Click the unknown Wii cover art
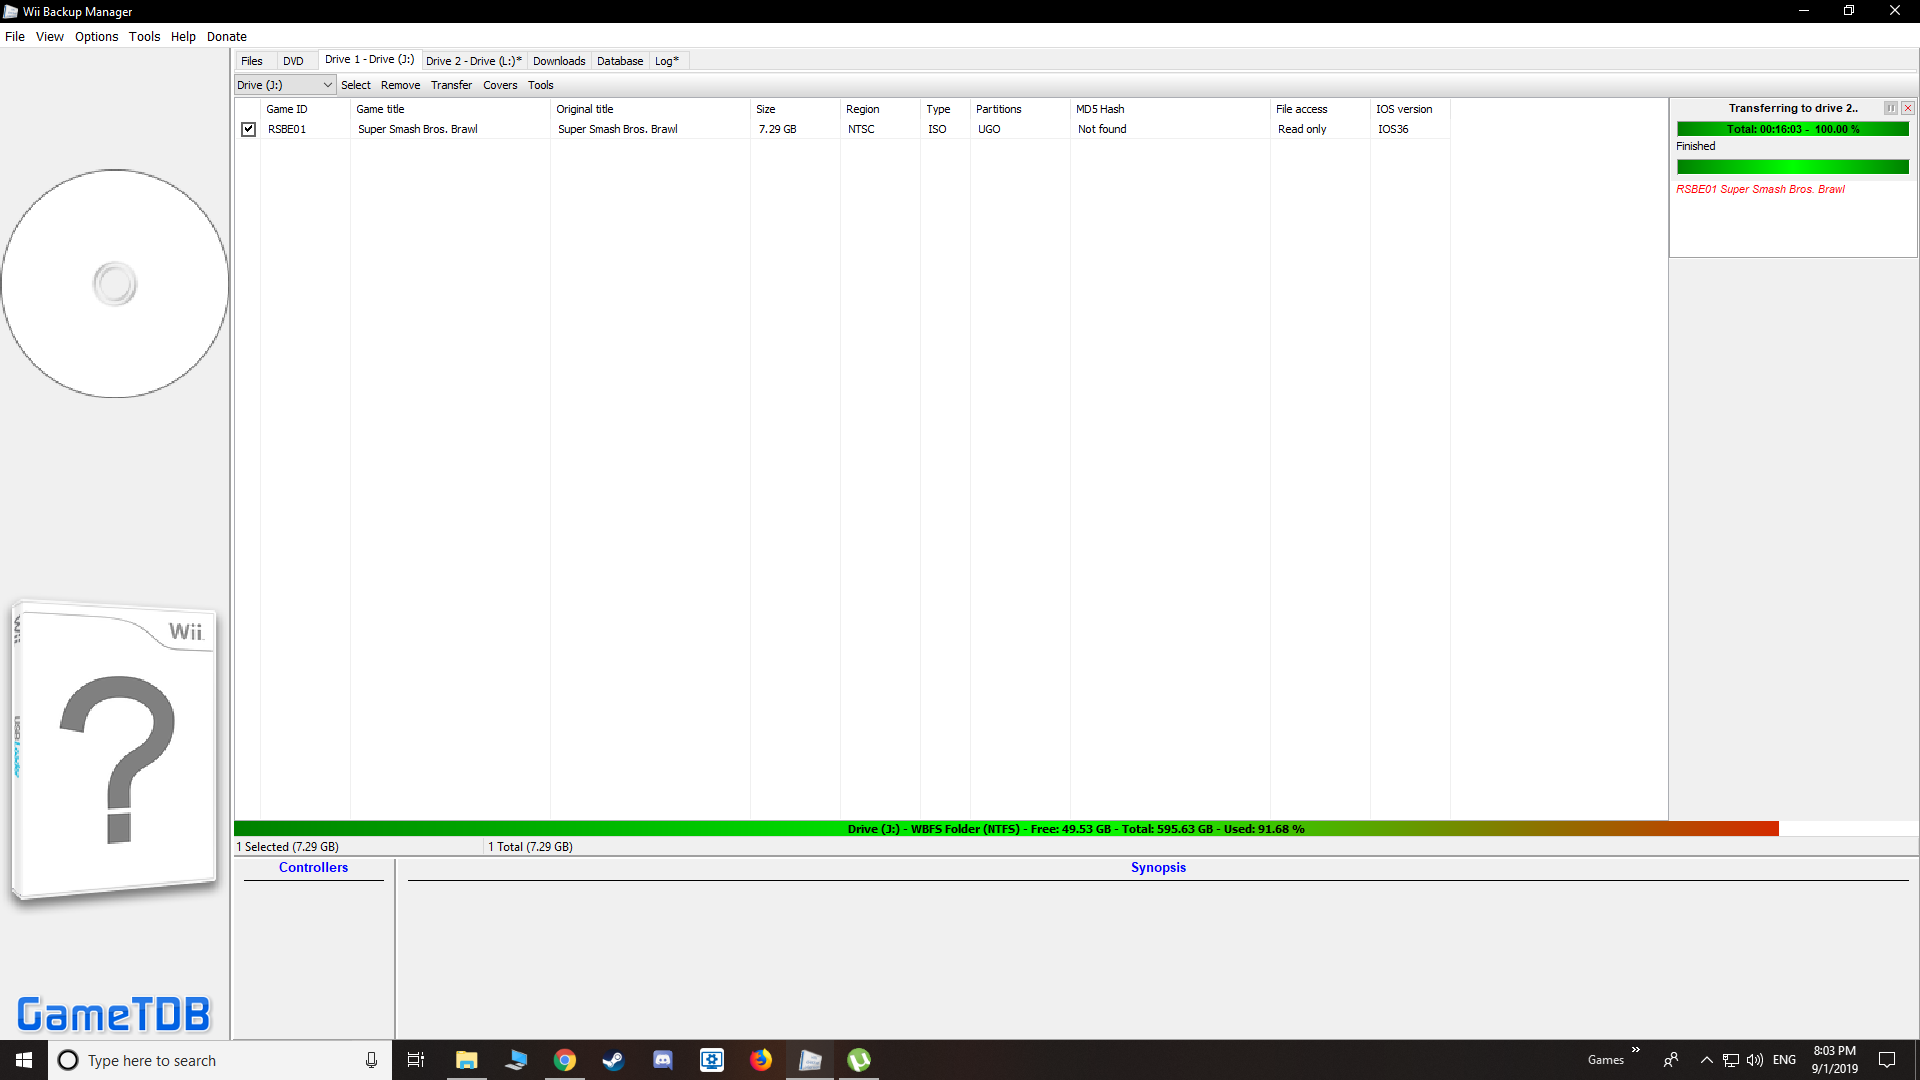Viewport: 1920px width, 1080px height. click(115, 750)
